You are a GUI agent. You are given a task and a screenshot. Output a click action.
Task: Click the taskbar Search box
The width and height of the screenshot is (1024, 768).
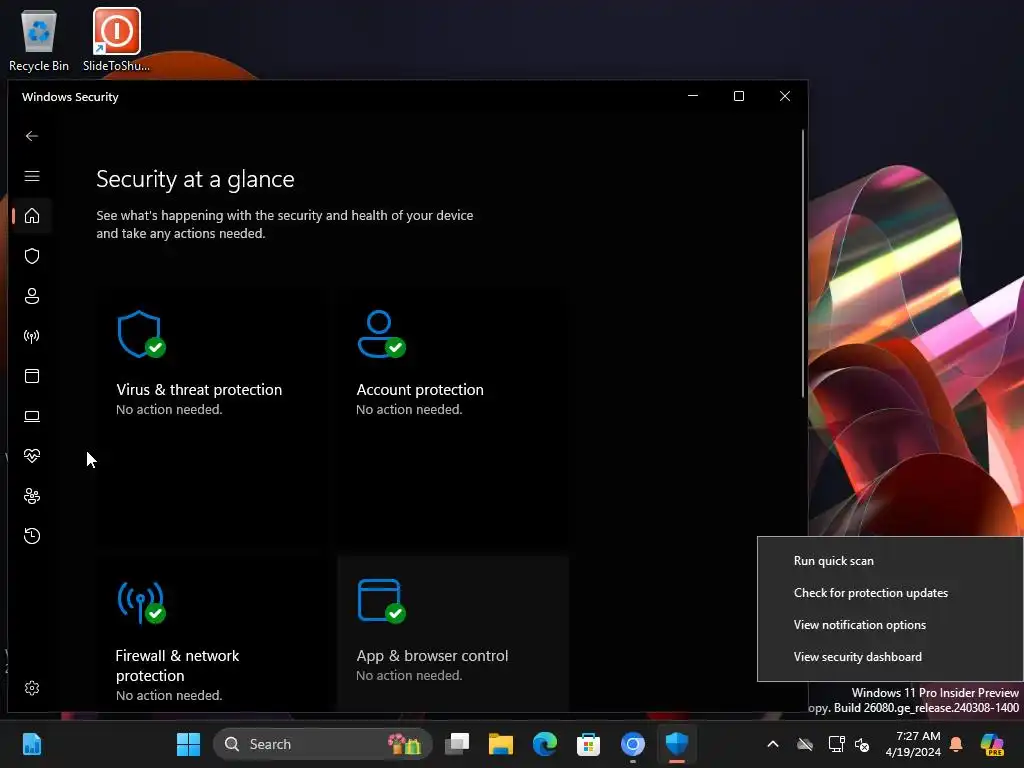[323, 744]
